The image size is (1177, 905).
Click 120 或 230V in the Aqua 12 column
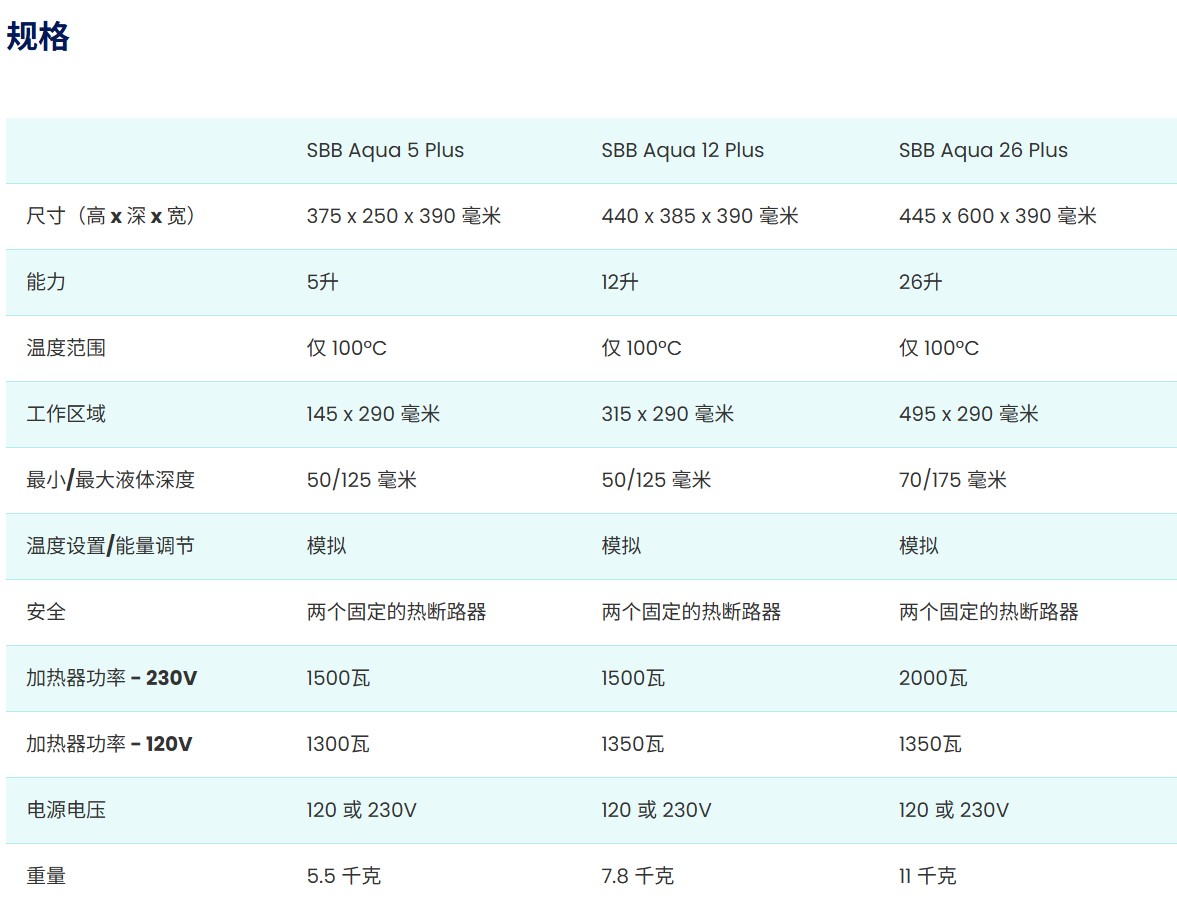(x=656, y=810)
